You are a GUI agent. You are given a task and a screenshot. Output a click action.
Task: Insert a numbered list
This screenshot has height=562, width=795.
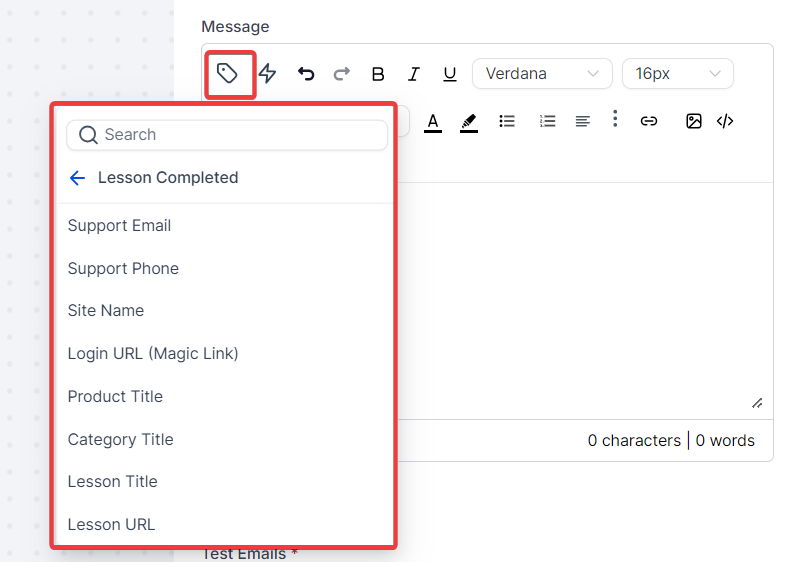tap(547, 121)
